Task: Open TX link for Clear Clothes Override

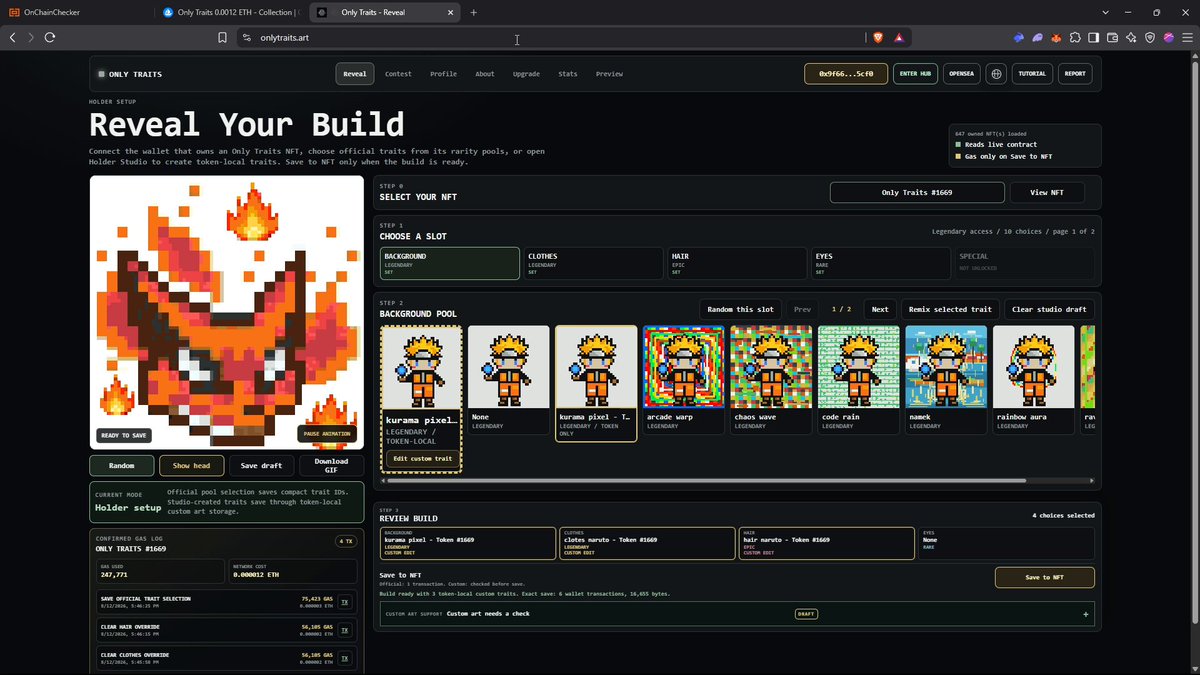Action: [344, 658]
